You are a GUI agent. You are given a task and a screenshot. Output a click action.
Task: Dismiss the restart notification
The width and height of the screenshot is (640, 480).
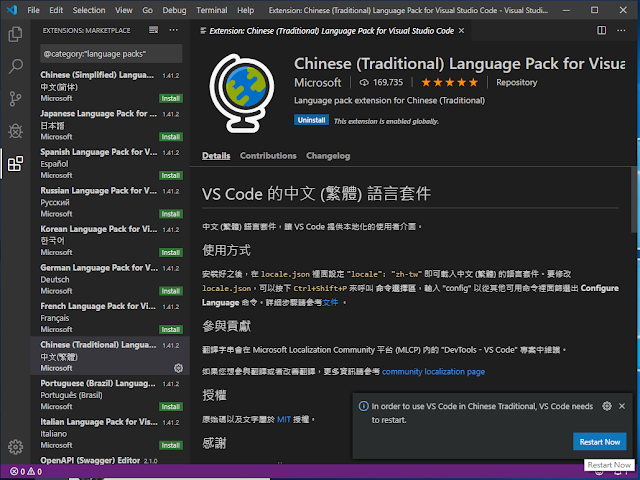point(622,406)
